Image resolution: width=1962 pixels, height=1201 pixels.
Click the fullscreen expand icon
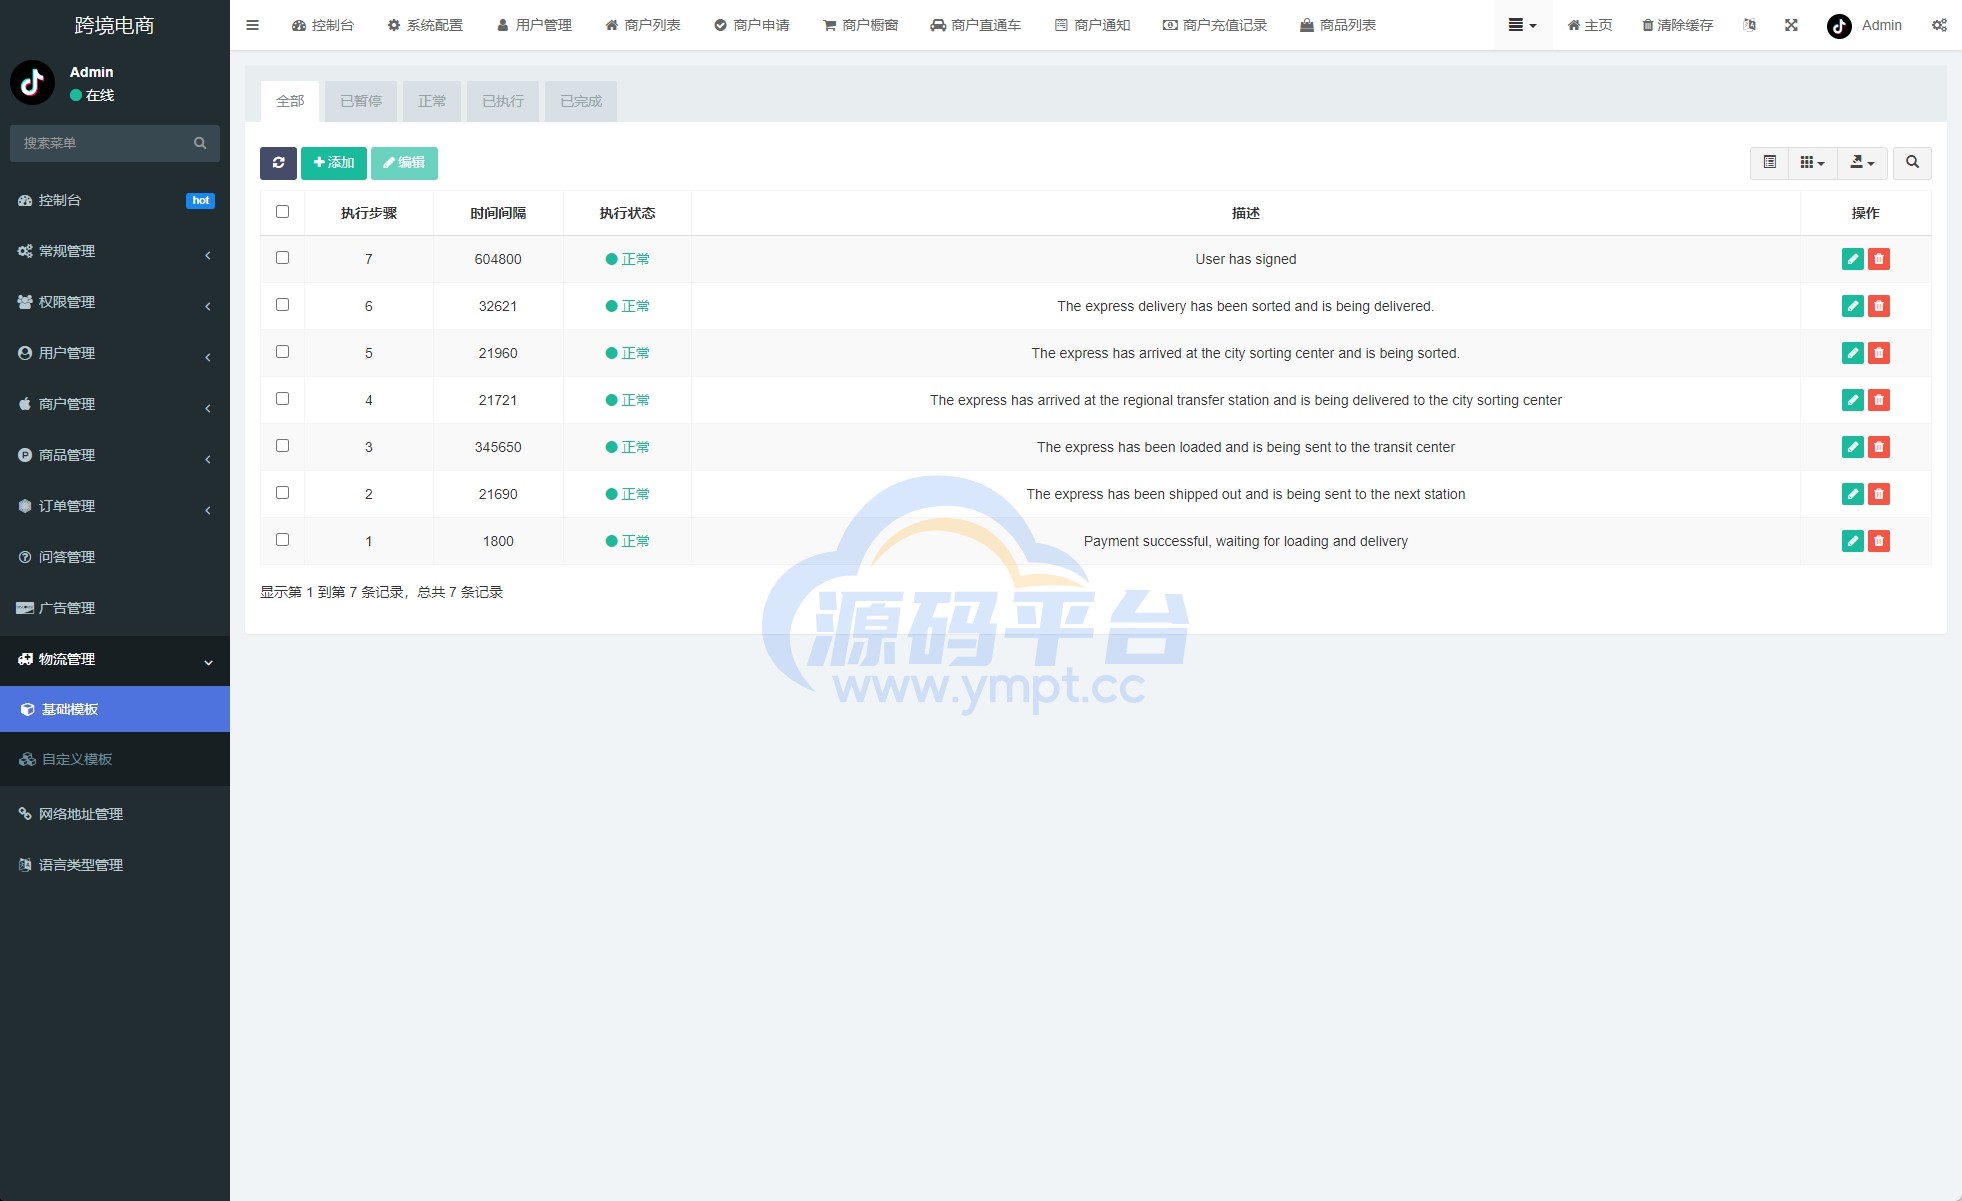pyautogui.click(x=1791, y=25)
